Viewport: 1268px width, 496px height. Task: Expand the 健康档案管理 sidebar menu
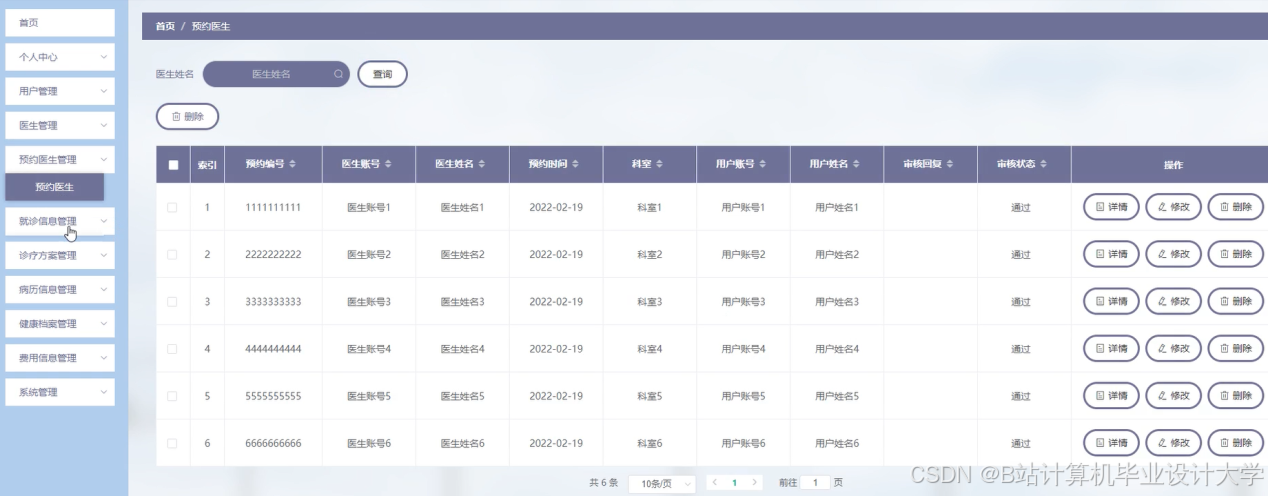60,324
